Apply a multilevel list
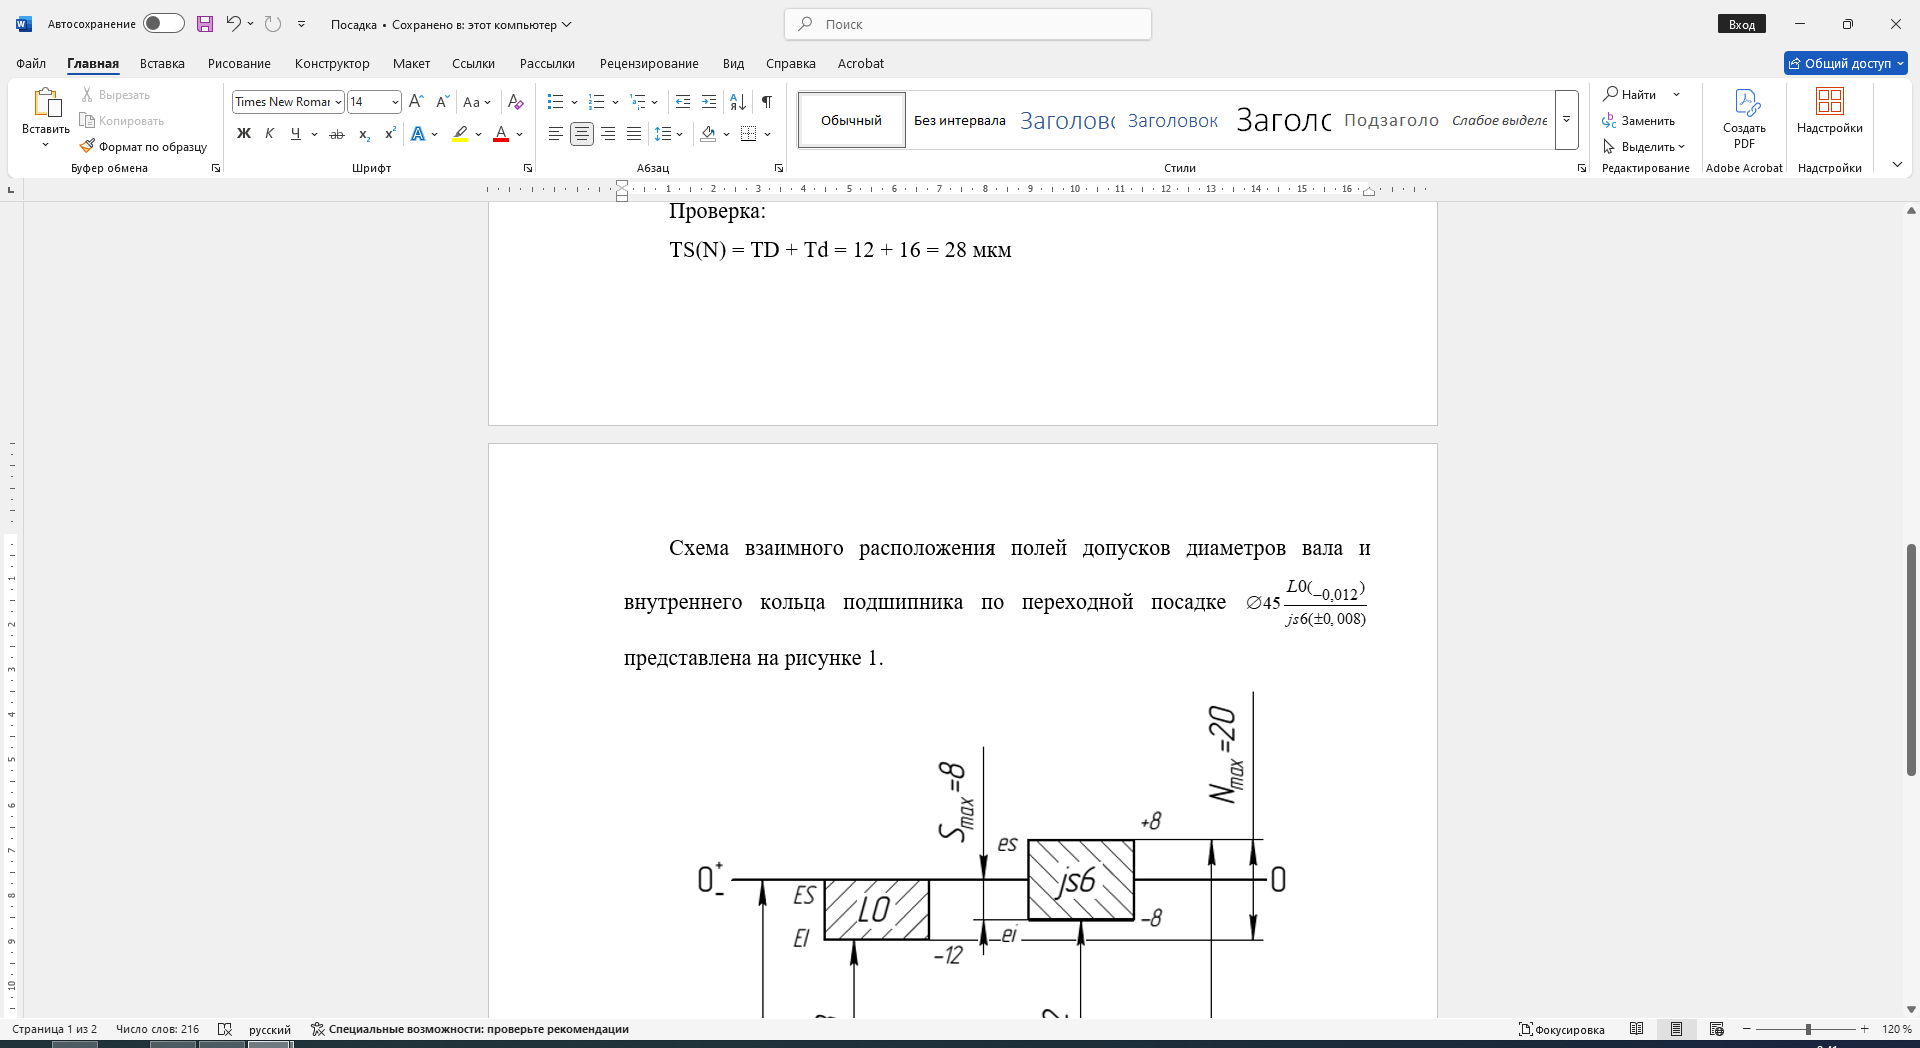Viewport: 1920px width, 1048px height. coord(638,102)
